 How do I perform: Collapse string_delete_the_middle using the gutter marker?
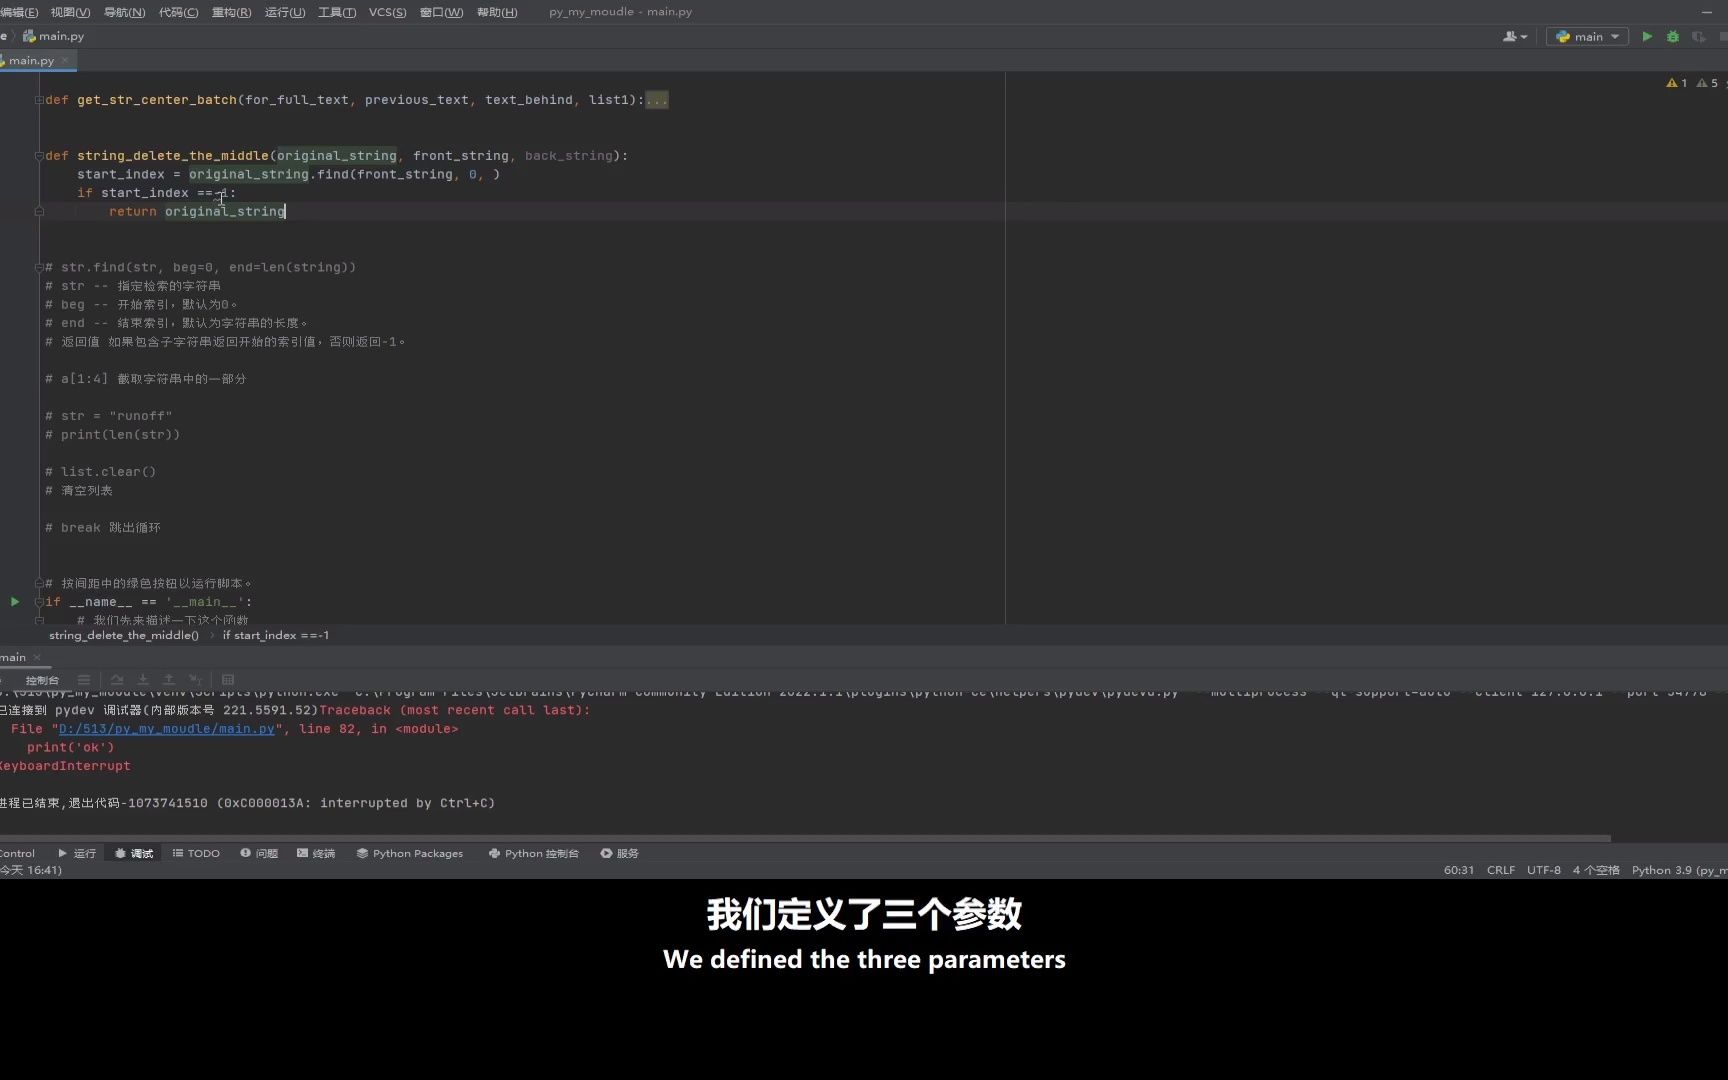tap(39, 156)
